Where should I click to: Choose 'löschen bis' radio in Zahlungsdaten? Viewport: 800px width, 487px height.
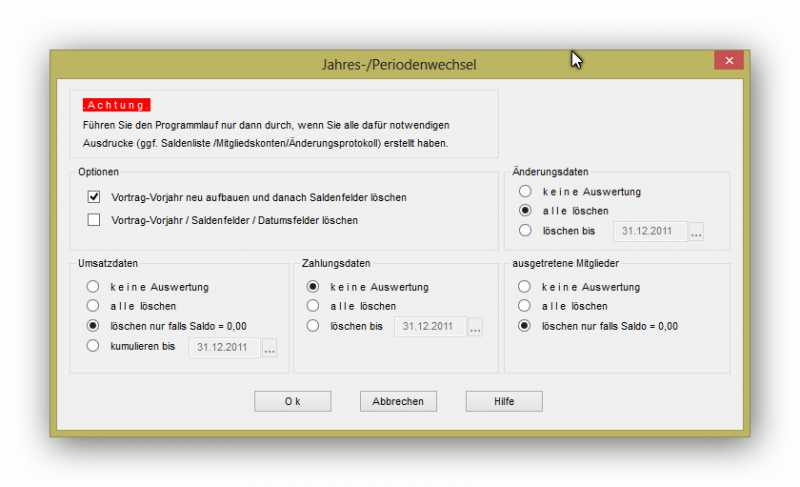(313, 326)
